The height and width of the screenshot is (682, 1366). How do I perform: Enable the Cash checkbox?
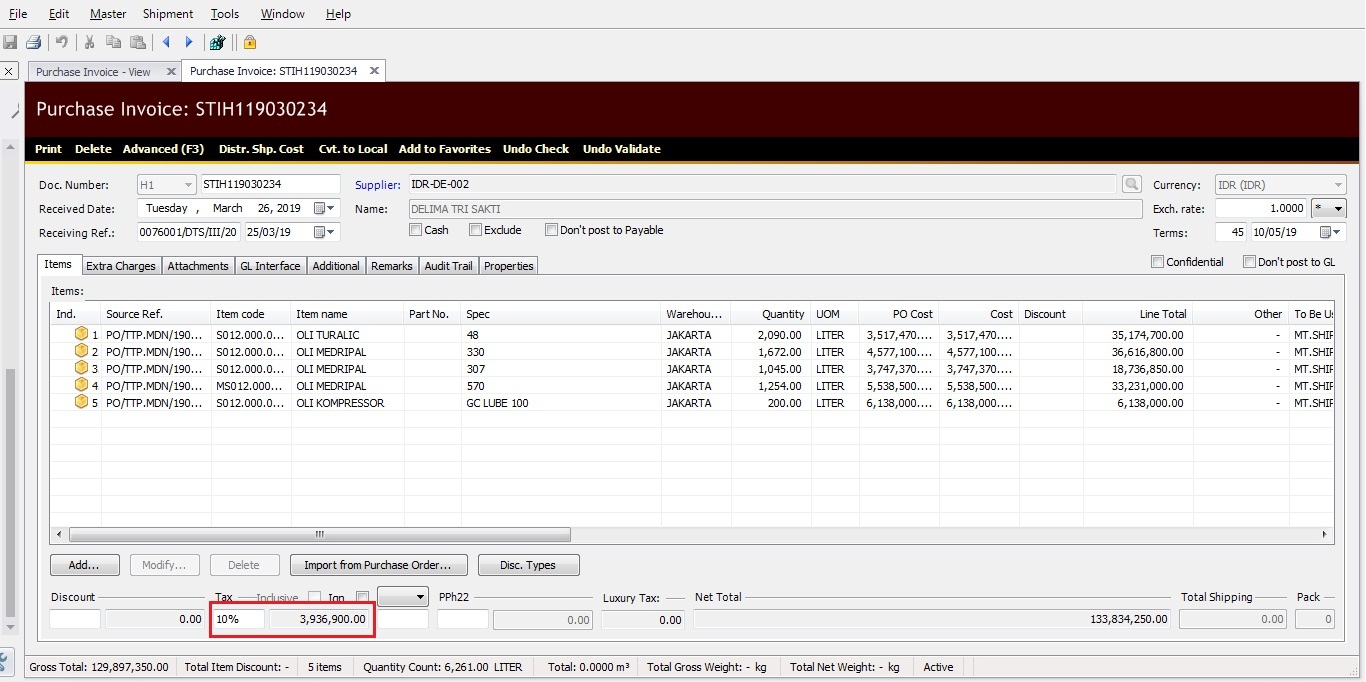(416, 230)
